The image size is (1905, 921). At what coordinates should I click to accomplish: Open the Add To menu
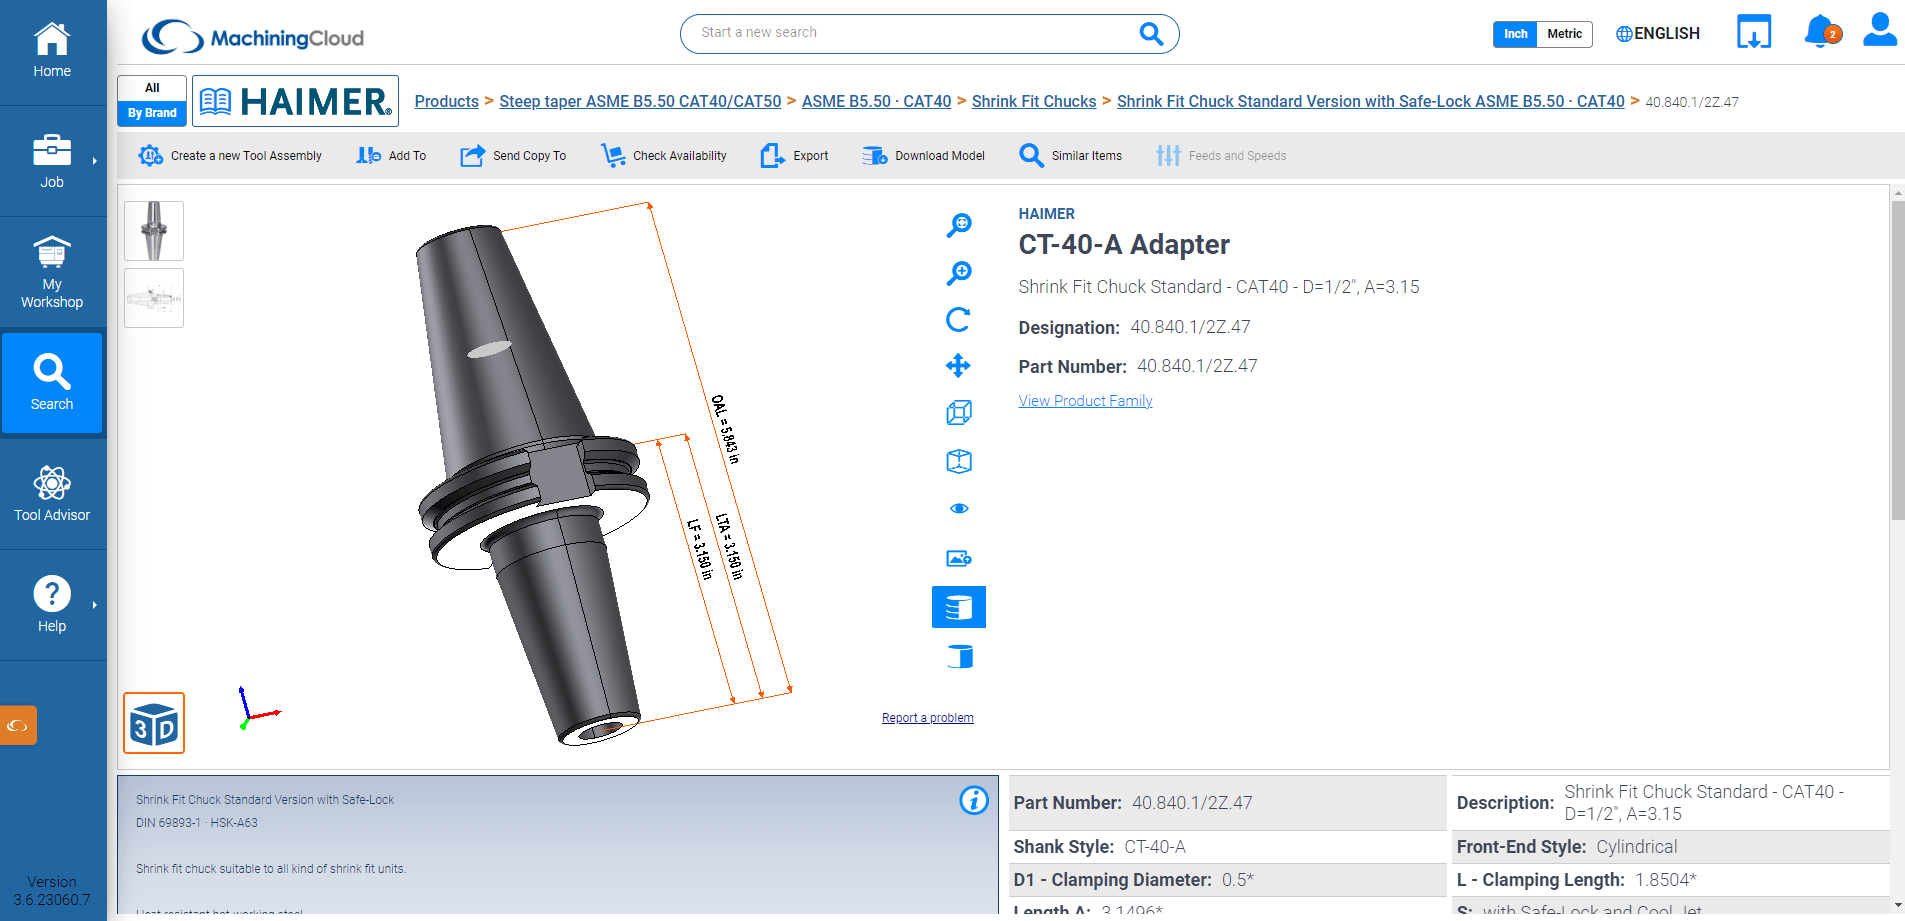[x=391, y=156]
